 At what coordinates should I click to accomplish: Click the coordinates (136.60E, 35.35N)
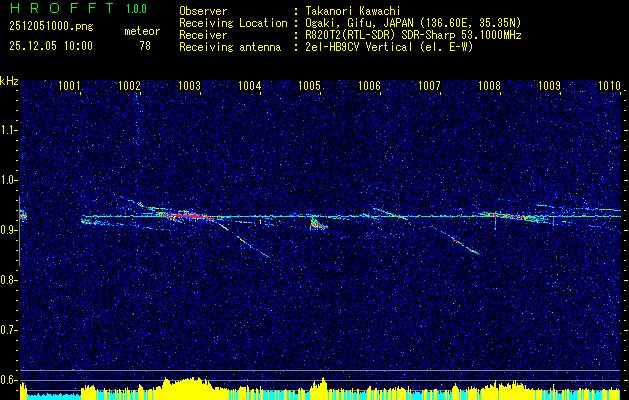[x=473, y=23]
